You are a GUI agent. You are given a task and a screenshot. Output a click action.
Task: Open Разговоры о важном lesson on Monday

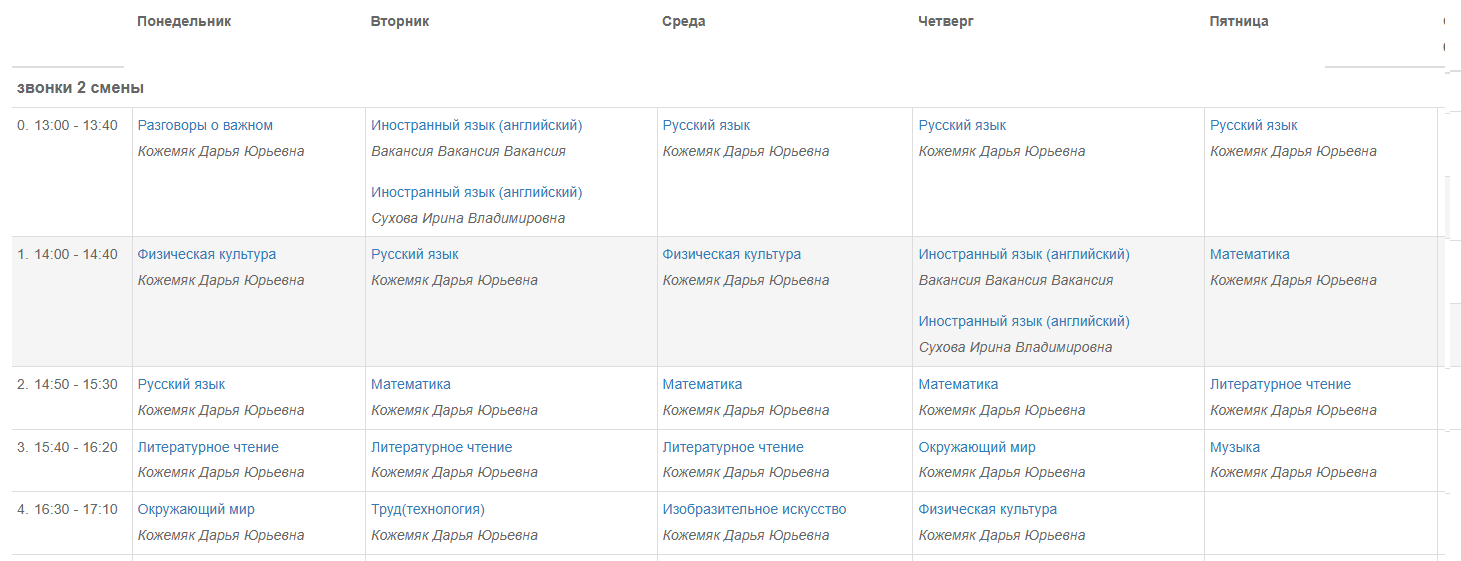coord(205,125)
